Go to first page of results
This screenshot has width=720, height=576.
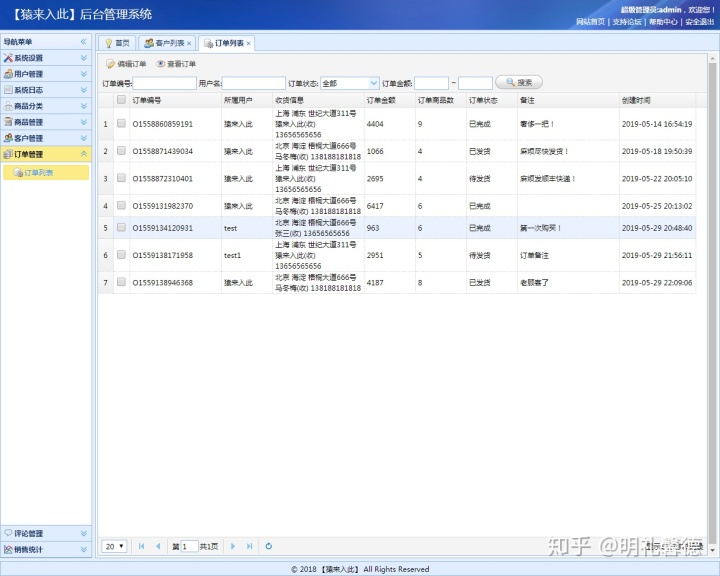pos(141,546)
